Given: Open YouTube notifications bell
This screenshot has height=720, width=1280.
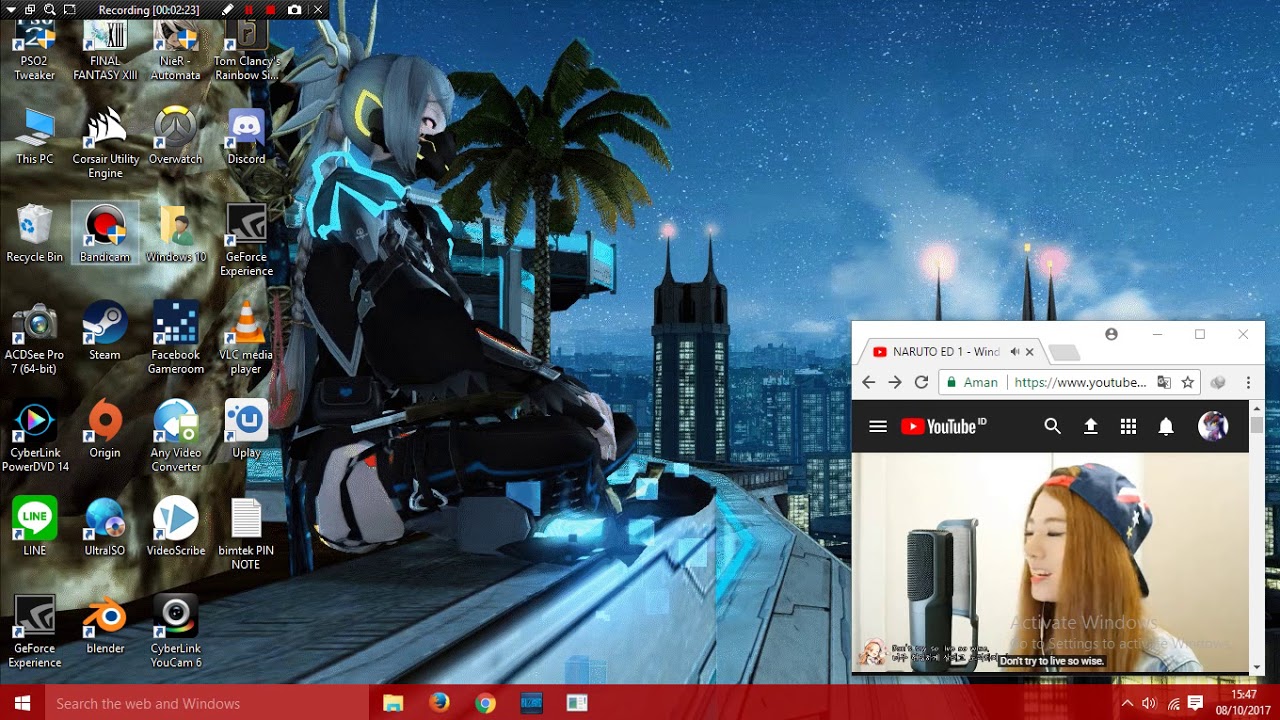Looking at the screenshot, I should (1166, 426).
